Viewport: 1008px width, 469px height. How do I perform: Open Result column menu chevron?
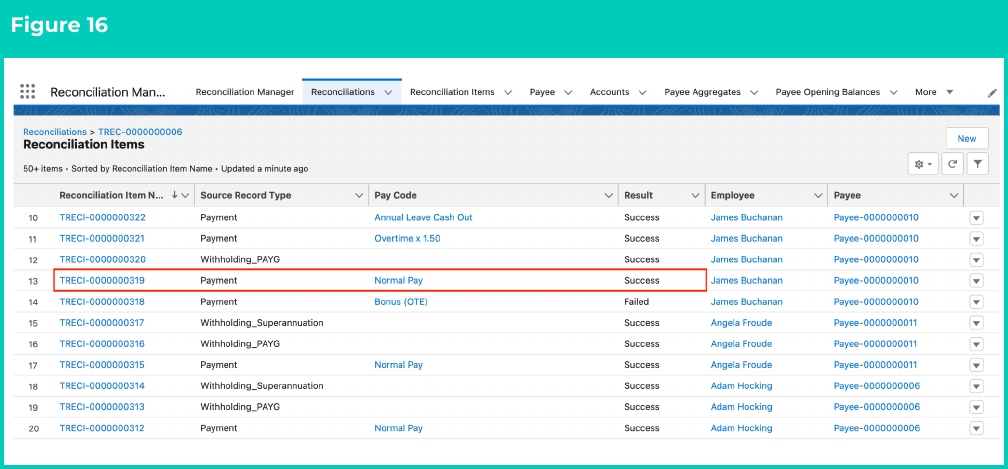click(695, 195)
